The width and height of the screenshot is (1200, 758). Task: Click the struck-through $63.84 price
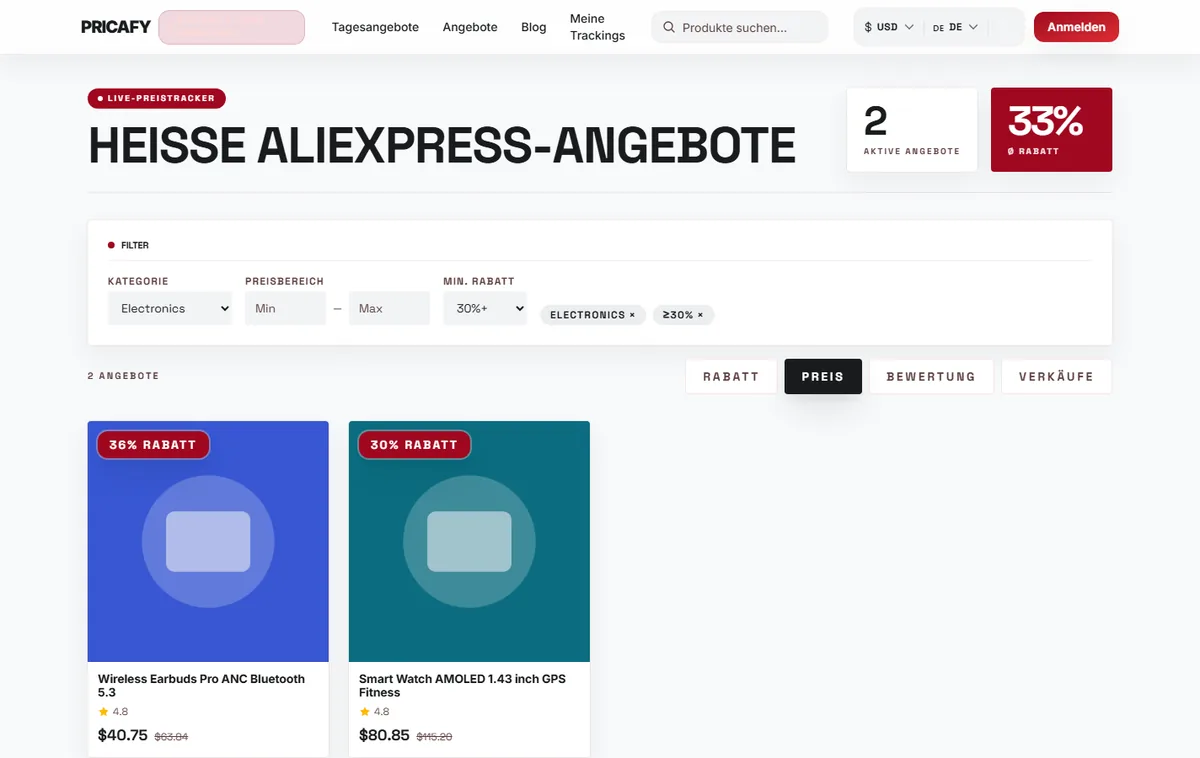[171, 737]
